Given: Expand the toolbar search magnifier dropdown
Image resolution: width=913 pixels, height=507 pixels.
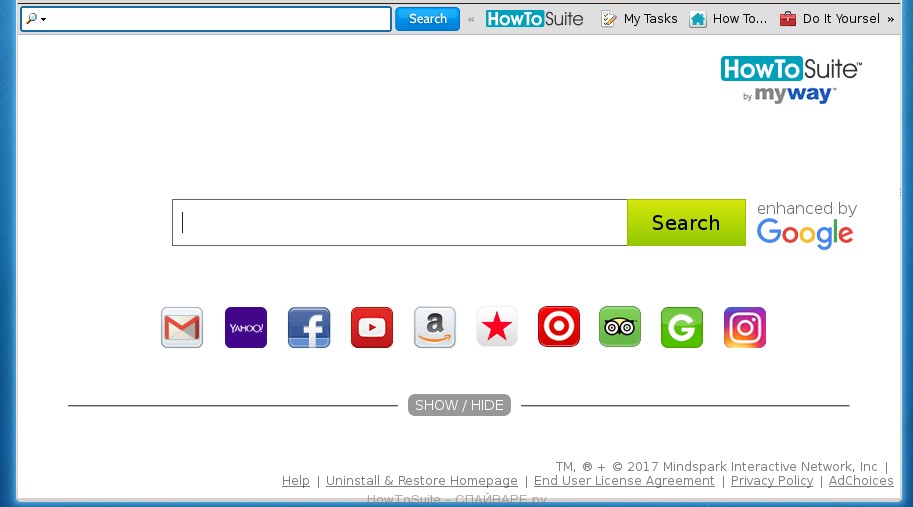Looking at the screenshot, I should point(36,19).
